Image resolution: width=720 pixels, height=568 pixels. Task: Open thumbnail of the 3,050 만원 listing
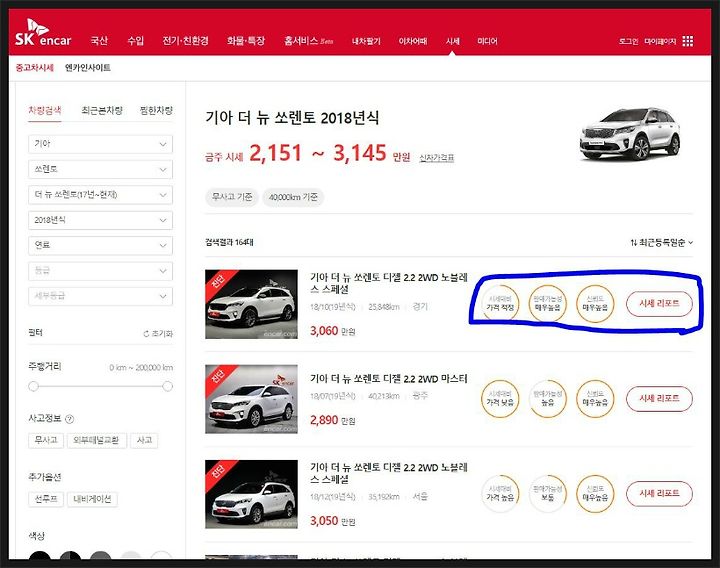[251, 494]
